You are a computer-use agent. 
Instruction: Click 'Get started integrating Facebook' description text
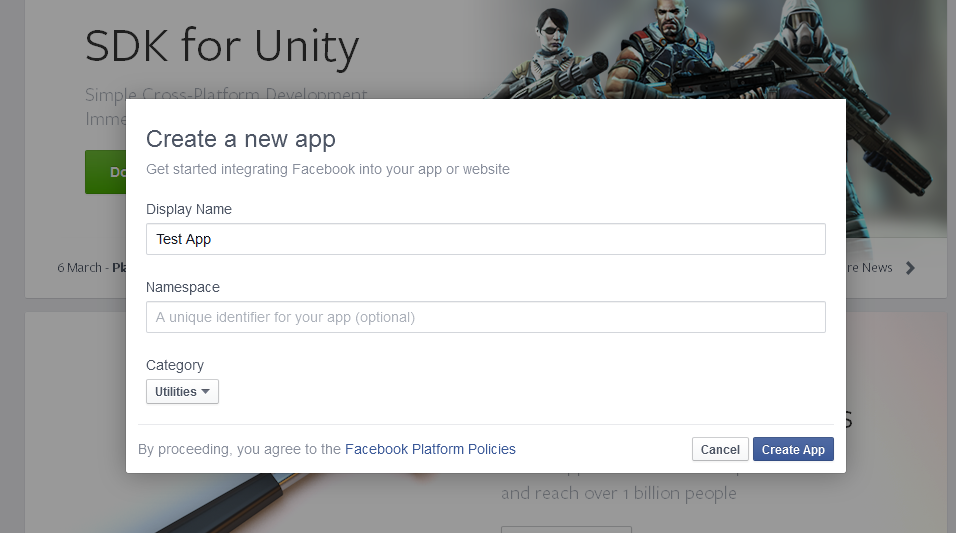click(328, 169)
